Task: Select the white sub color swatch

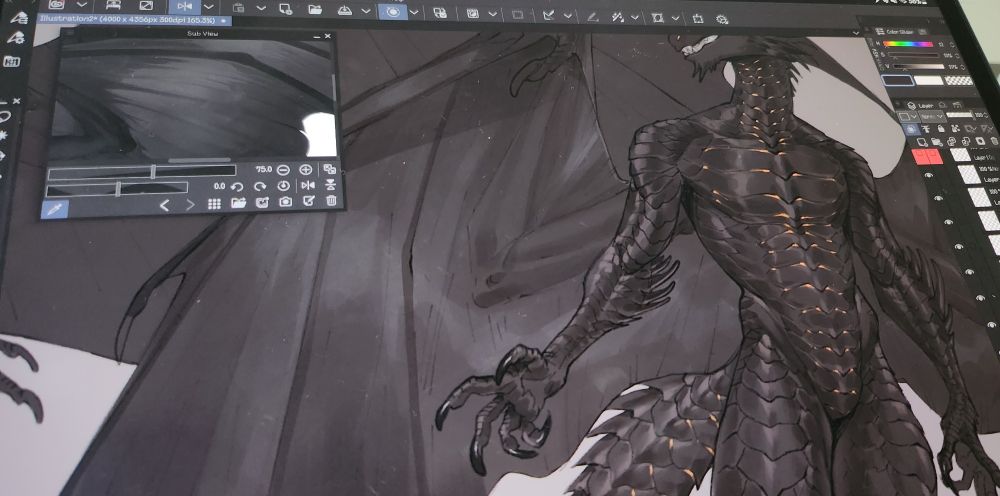Action: click(x=929, y=80)
